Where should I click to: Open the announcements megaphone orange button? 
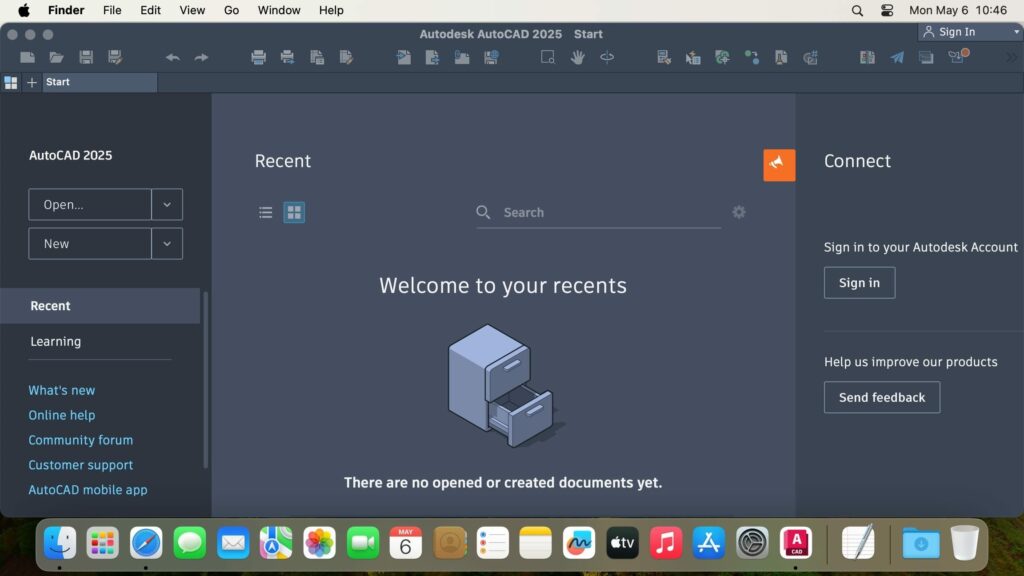779,165
